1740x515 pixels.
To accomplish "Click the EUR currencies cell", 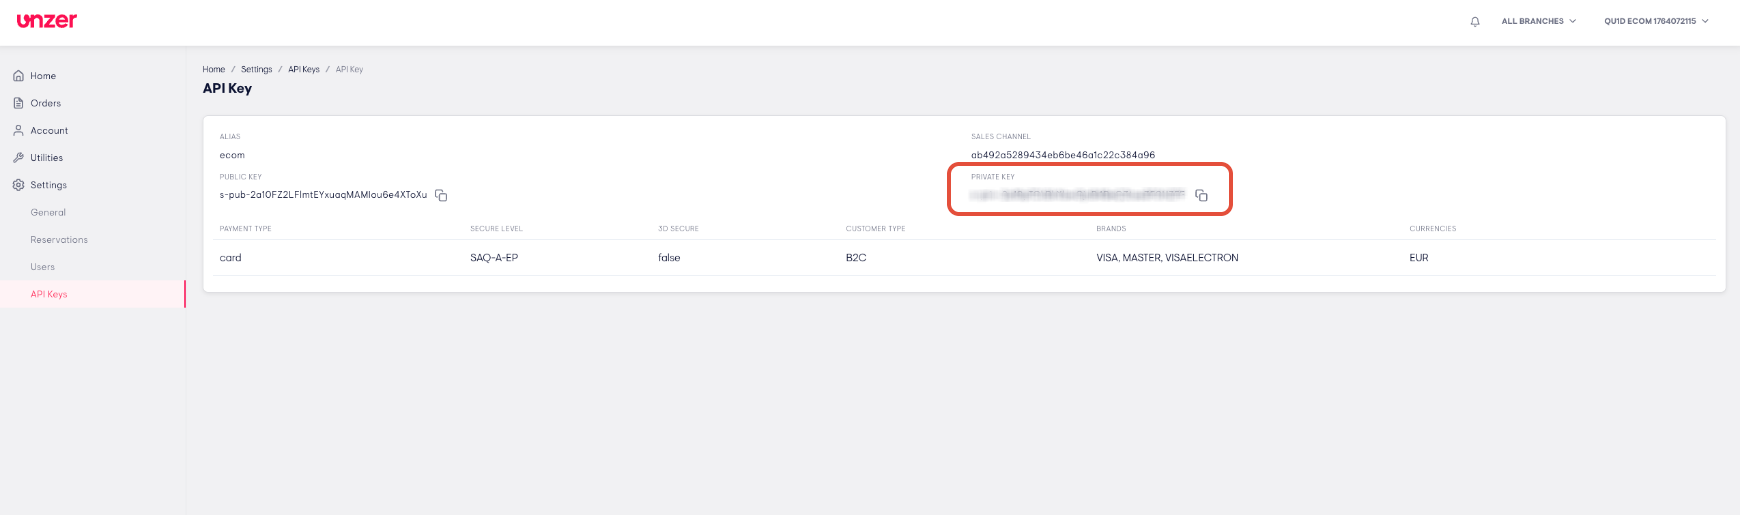I will click(x=1419, y=258).
